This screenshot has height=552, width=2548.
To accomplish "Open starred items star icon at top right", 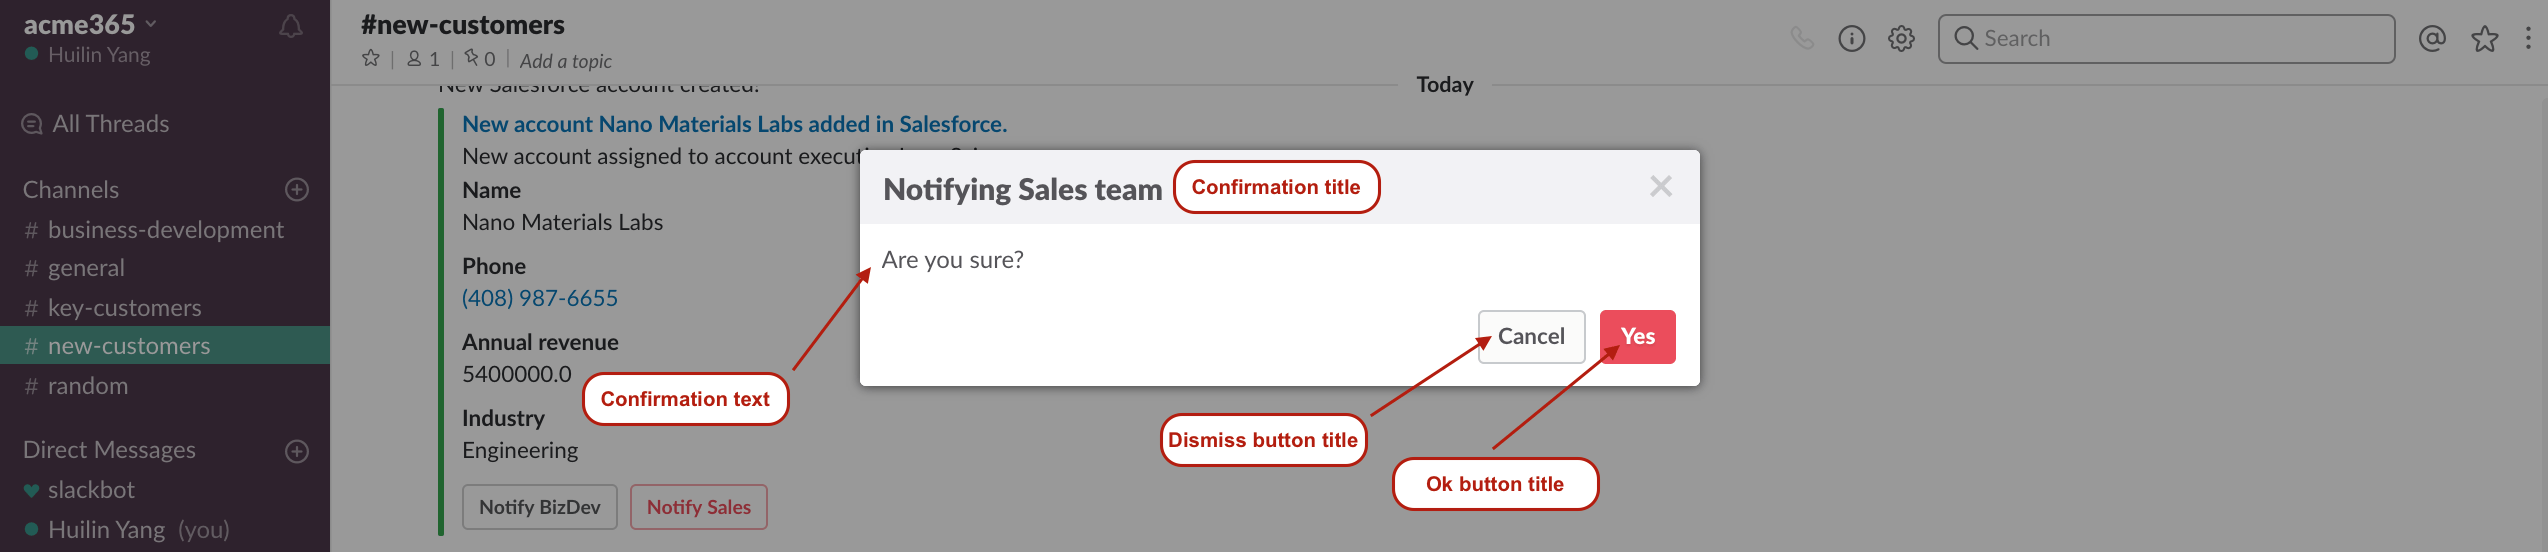I will point(2485,38).
